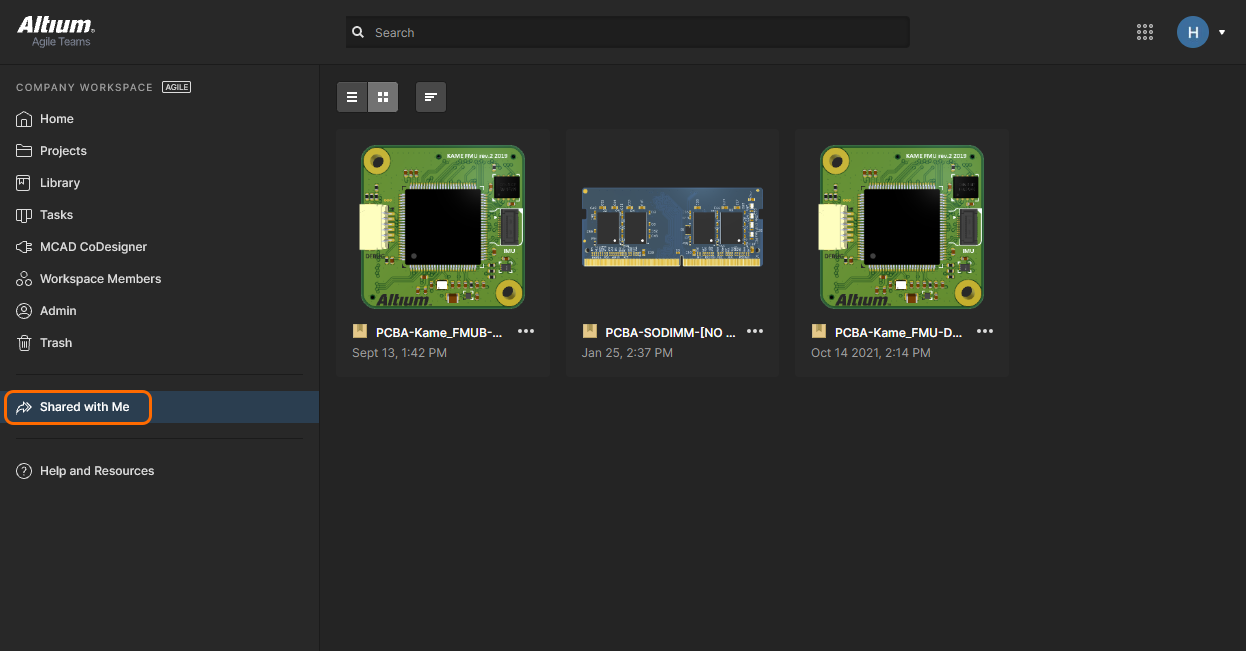The width and height of the screenshot is (1246, 651).
Task: Click the Altum Agile Teams logo
Action: point(56,31)
